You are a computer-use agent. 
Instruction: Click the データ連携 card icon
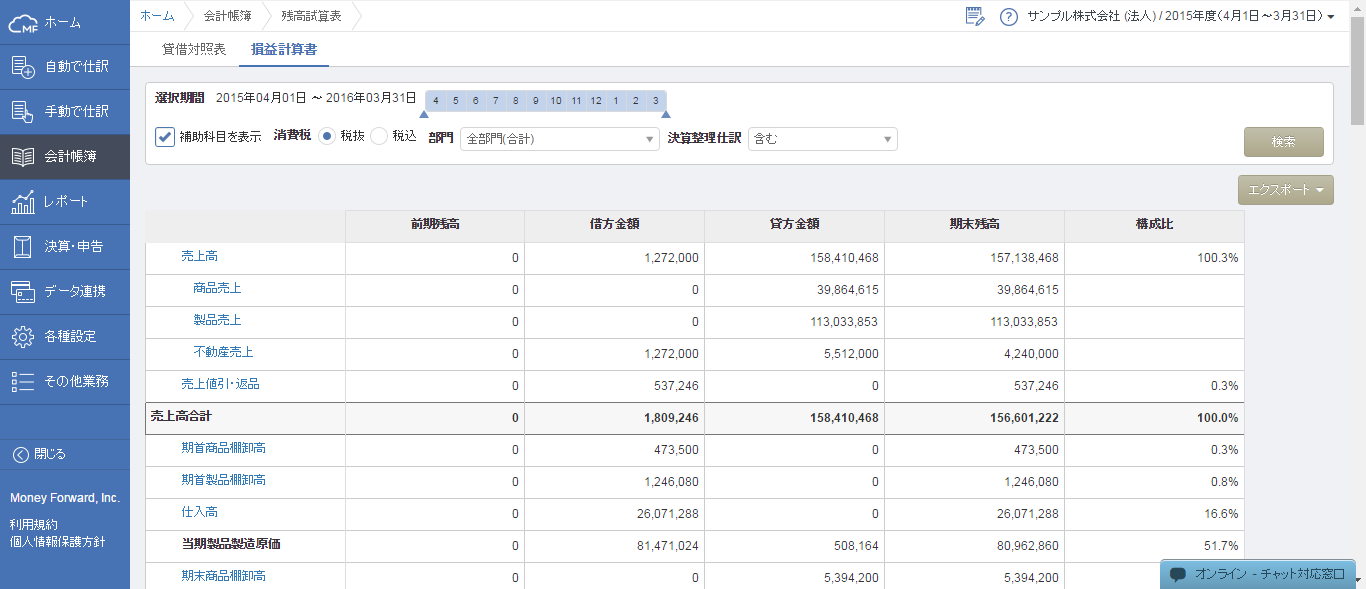(23, 292)
